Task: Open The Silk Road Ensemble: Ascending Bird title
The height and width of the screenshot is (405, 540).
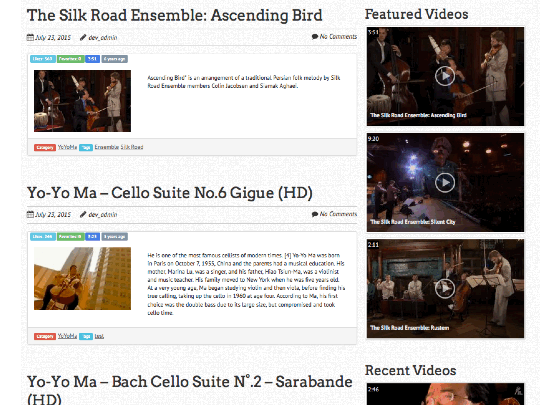Action: [x=175, y=15]
